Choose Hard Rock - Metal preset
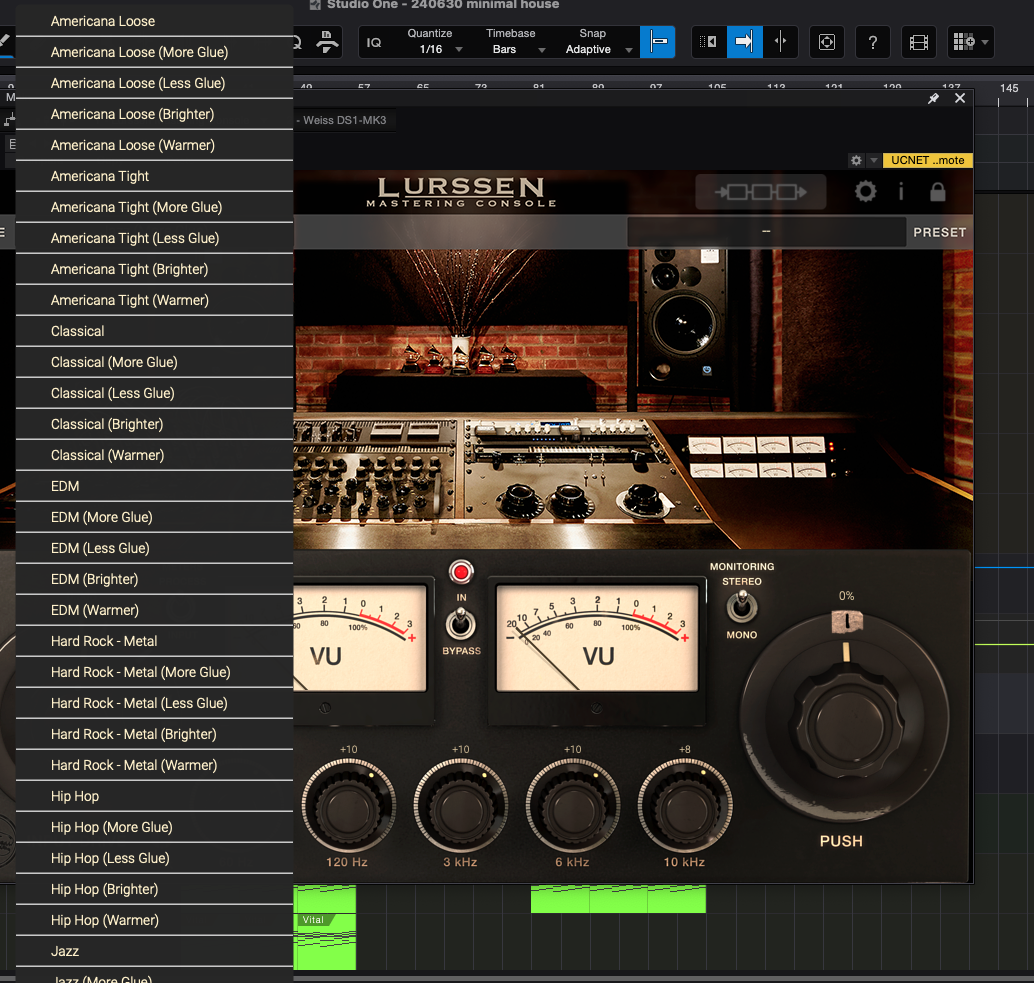The width and height of the screenshot is (1034, 983). click(154, 641)
